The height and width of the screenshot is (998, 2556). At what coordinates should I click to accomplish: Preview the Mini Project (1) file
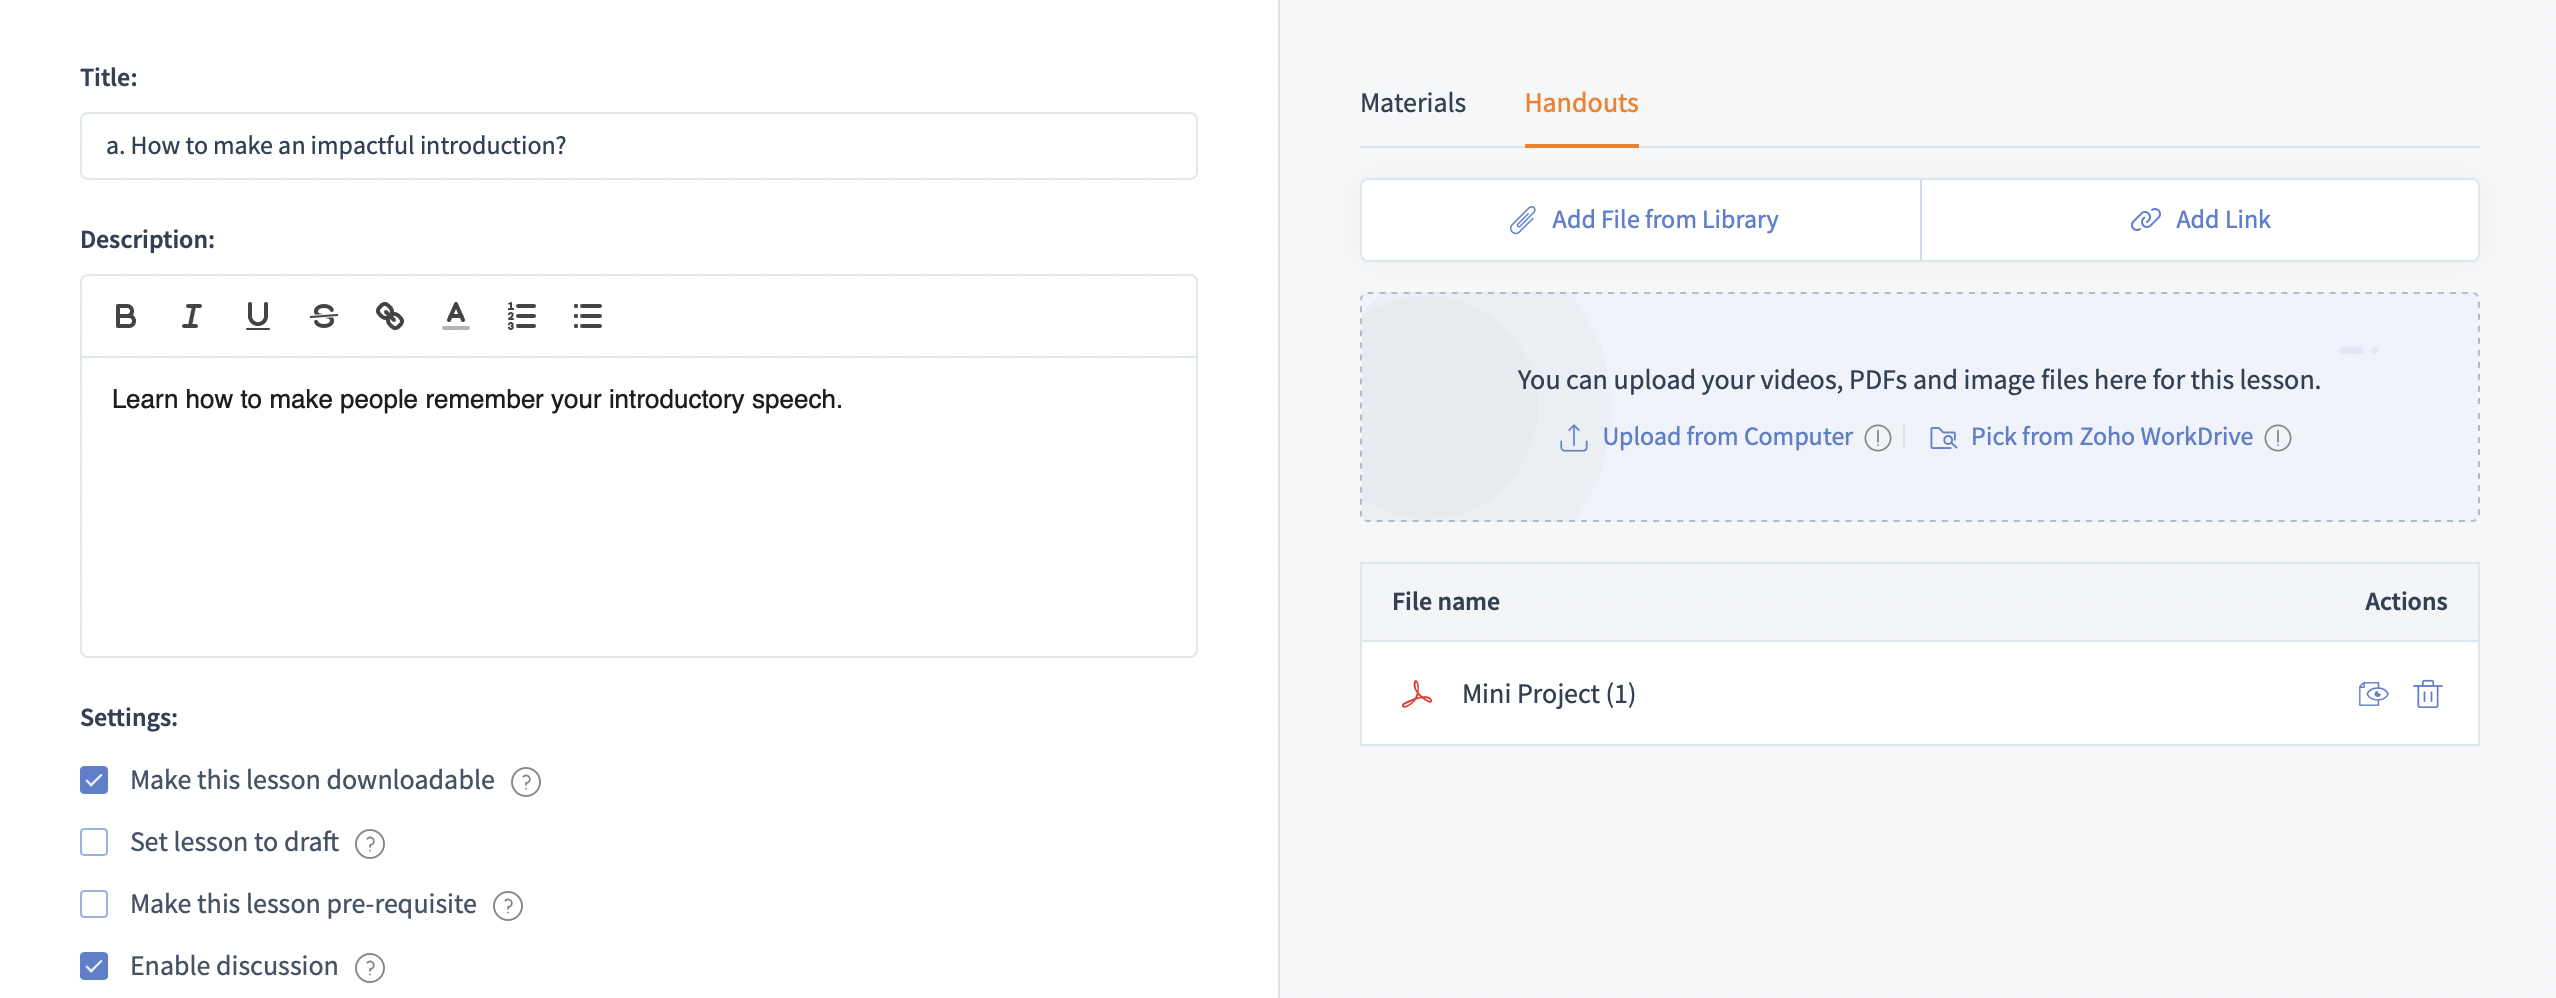coord(2372,694)
